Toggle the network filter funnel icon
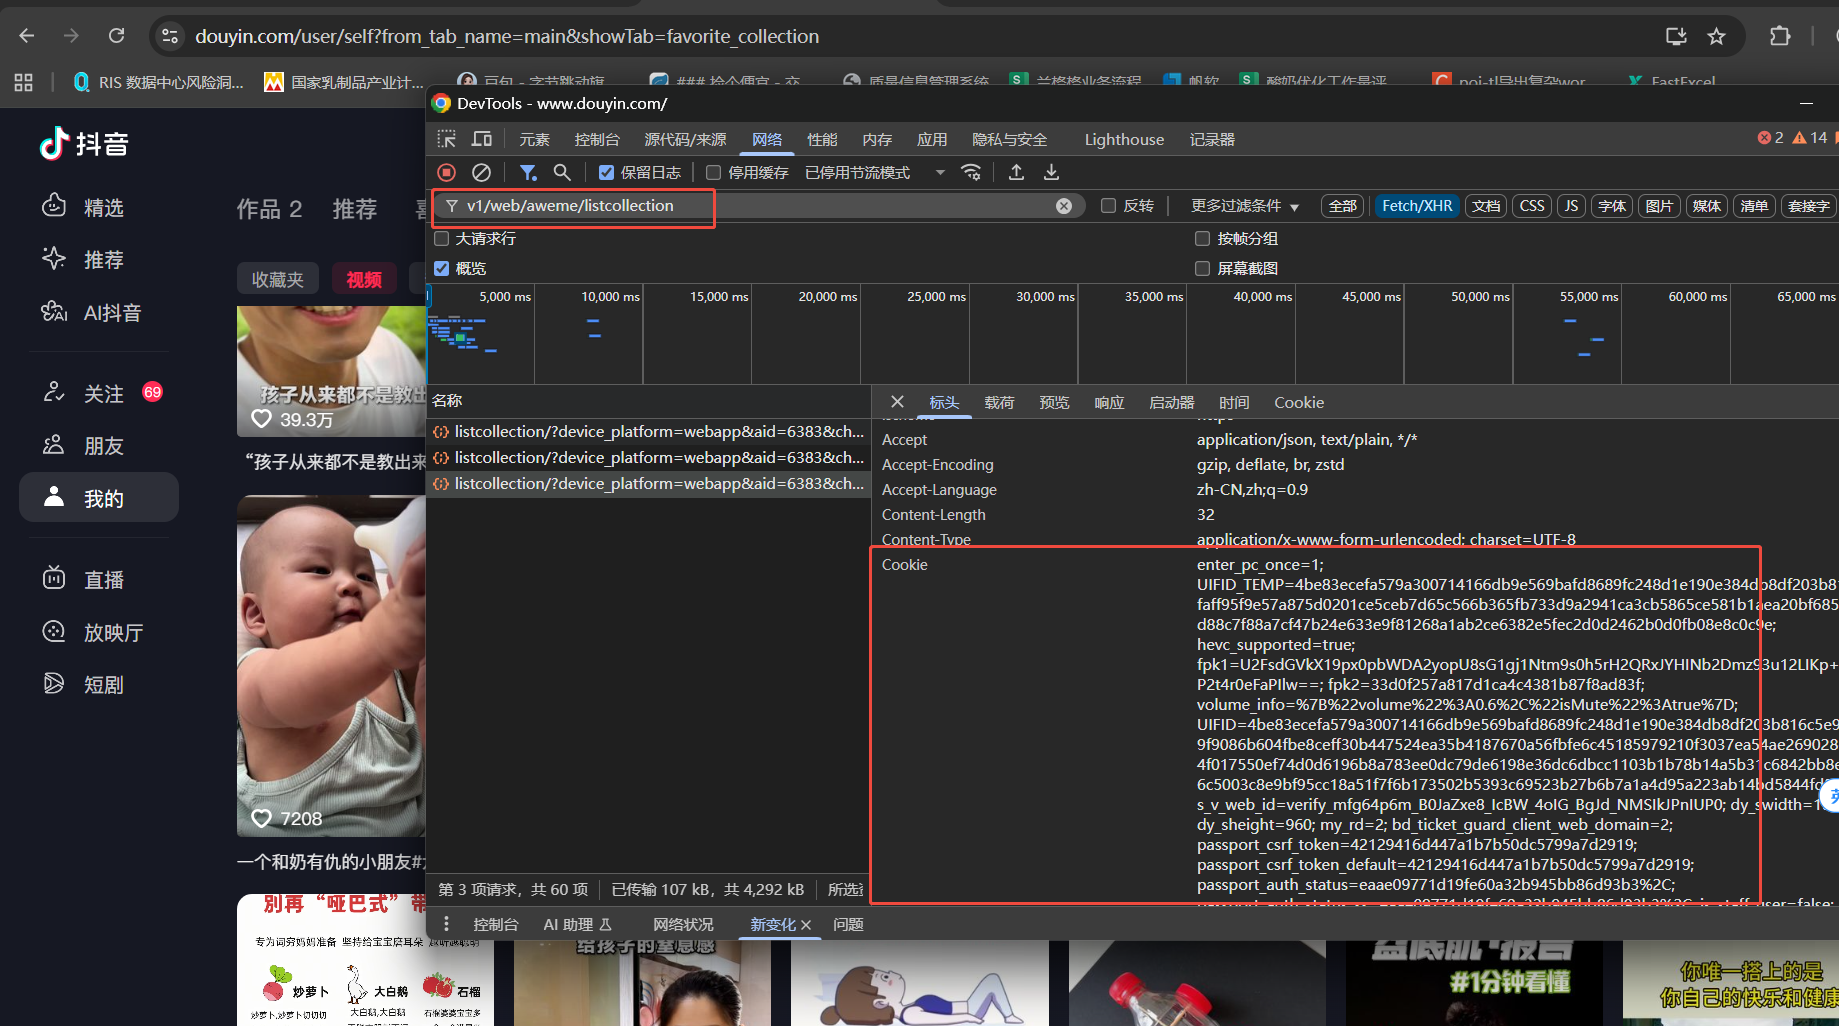Viewport: 1839px width, 1026px height. click(x=528, y=172)
